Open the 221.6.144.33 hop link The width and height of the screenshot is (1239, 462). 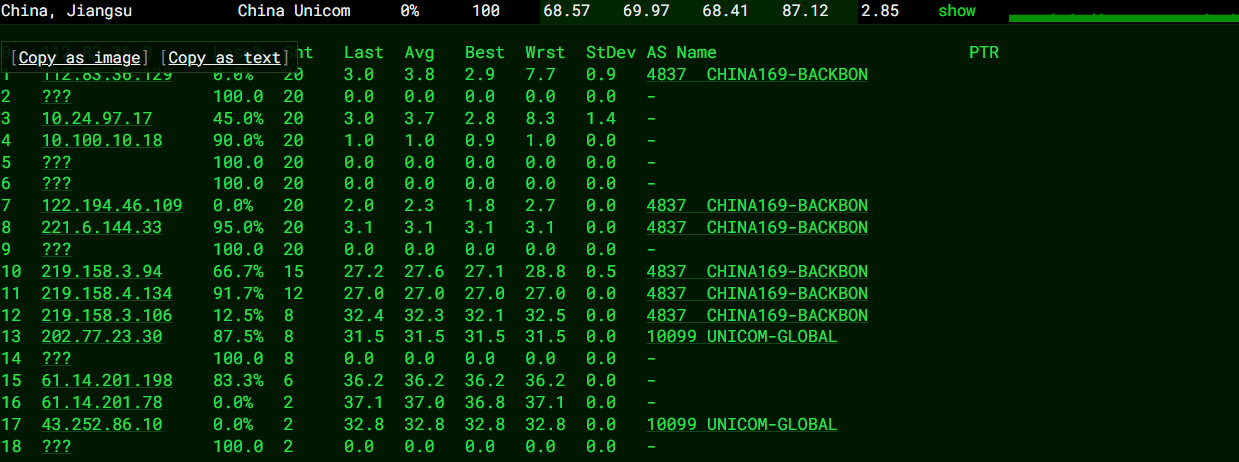[101, 228]
